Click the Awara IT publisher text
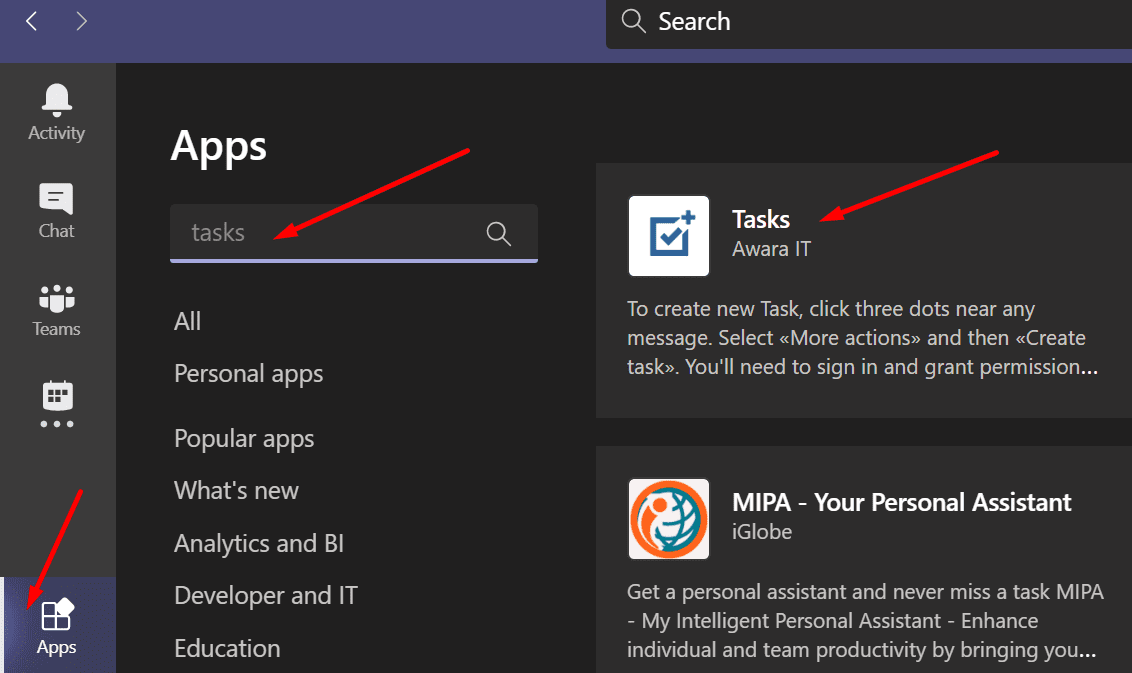The image size is (1132, 673). (x=771, y=249)
